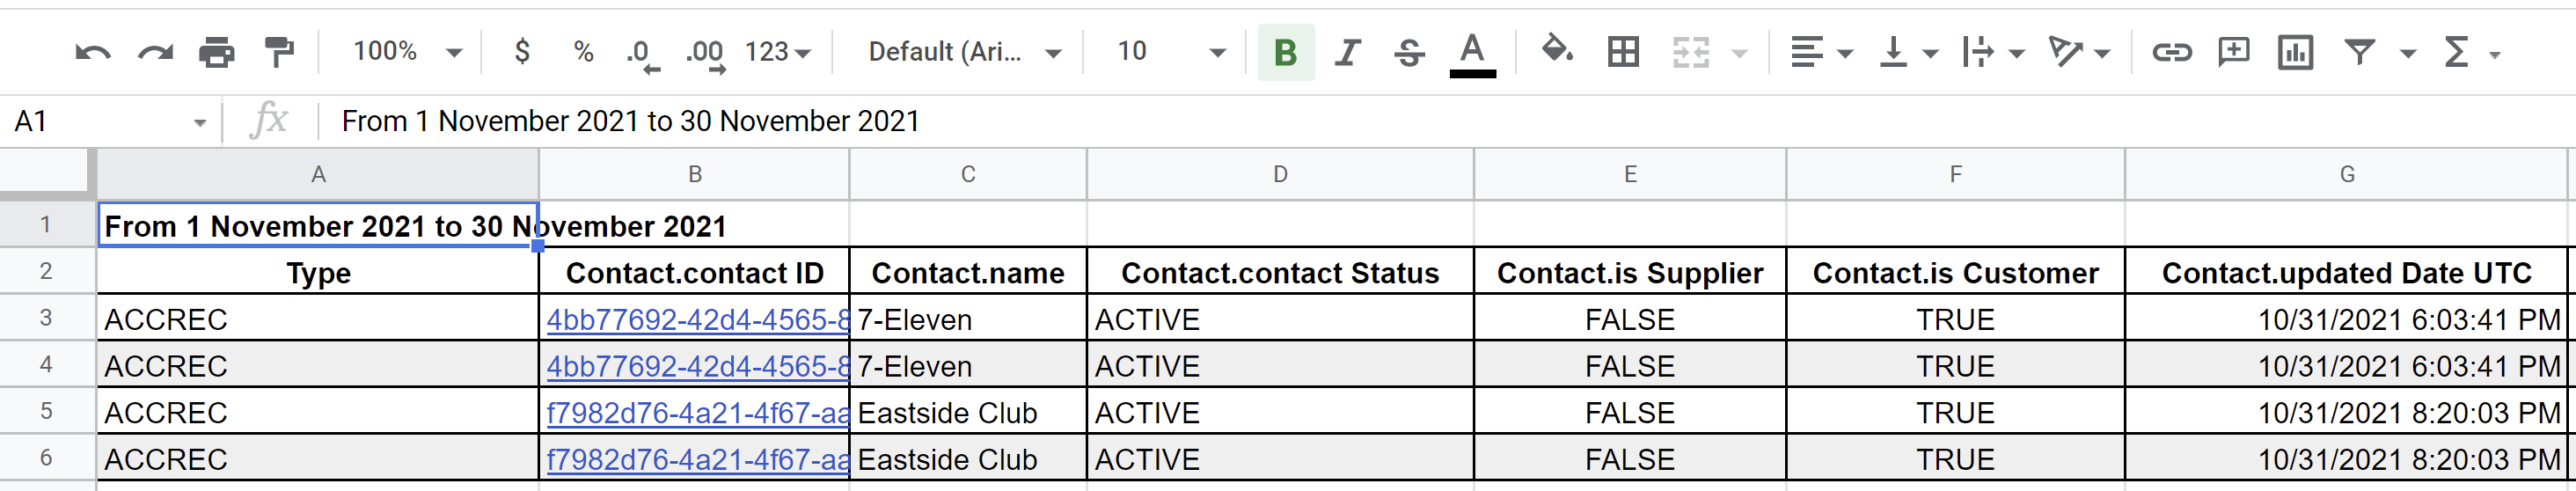Open the 100% zoom dropdown

tap(407, 52)
